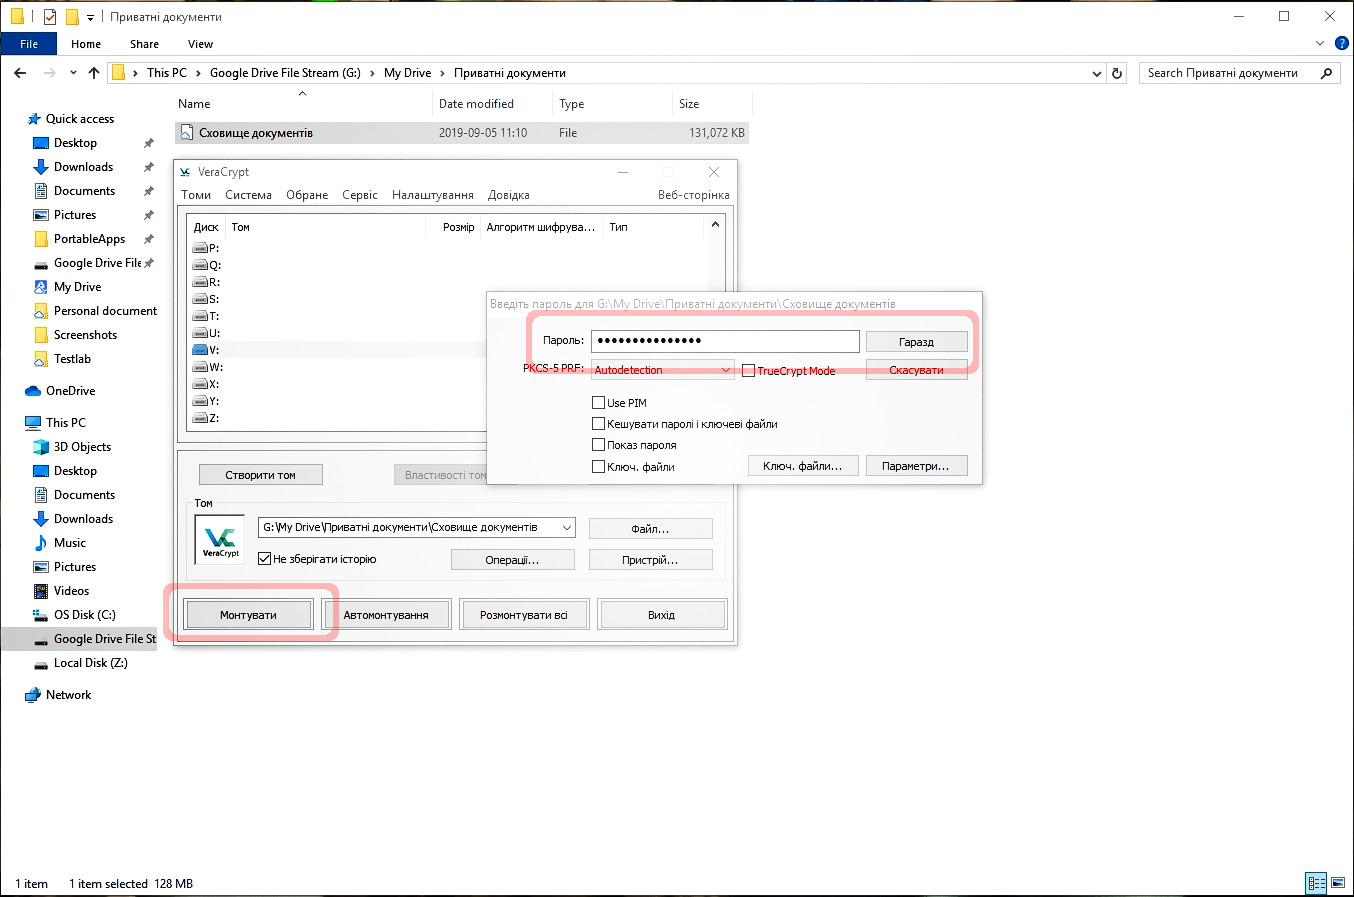1354x897 pixels.
Task: Open the Explorer File tab
Action: click(29, 44)
